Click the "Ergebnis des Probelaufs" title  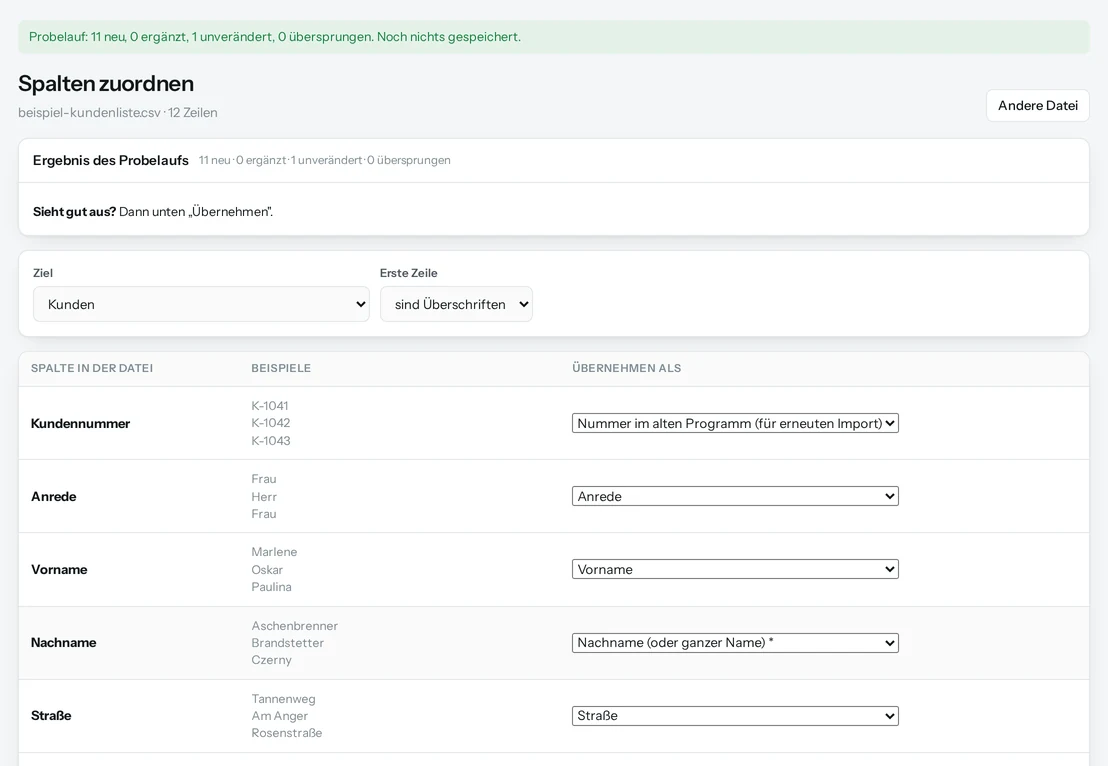(111, 160)
